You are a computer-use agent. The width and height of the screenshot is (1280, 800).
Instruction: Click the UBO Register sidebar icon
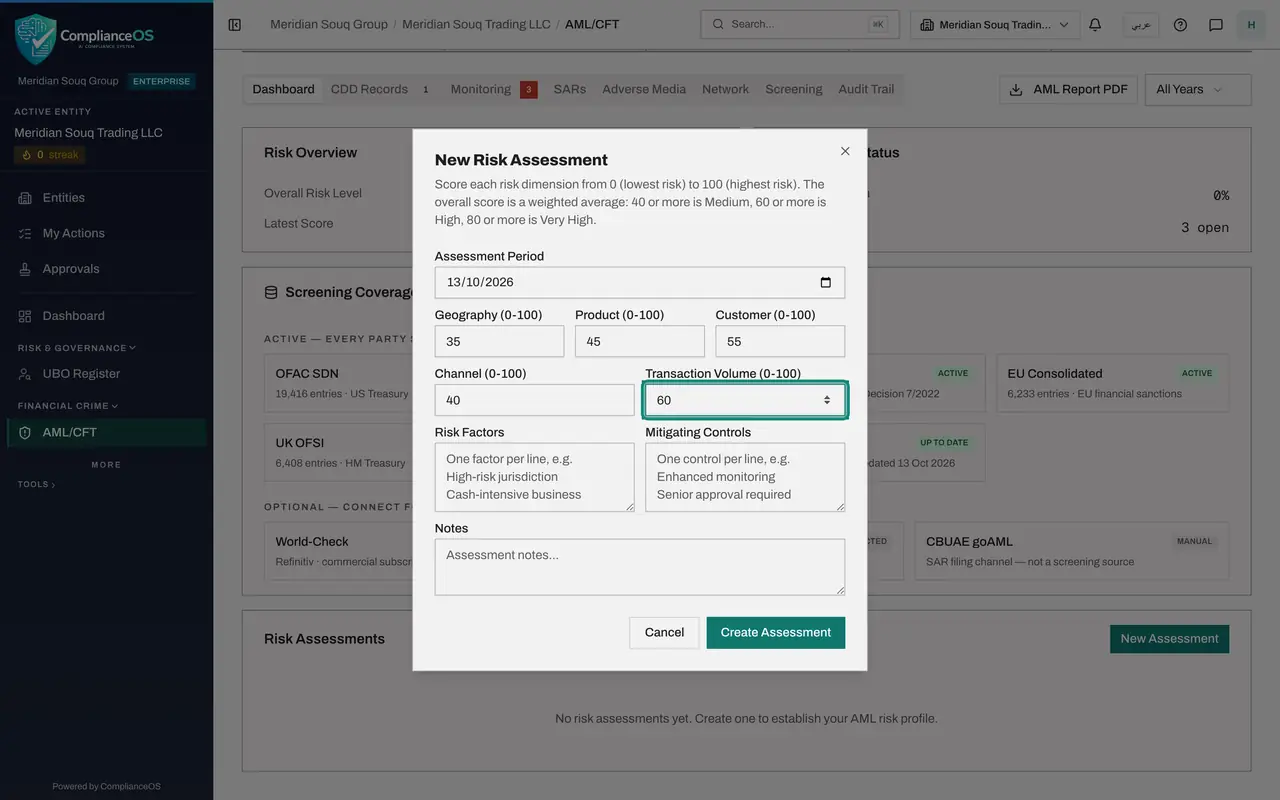[25, 374]
